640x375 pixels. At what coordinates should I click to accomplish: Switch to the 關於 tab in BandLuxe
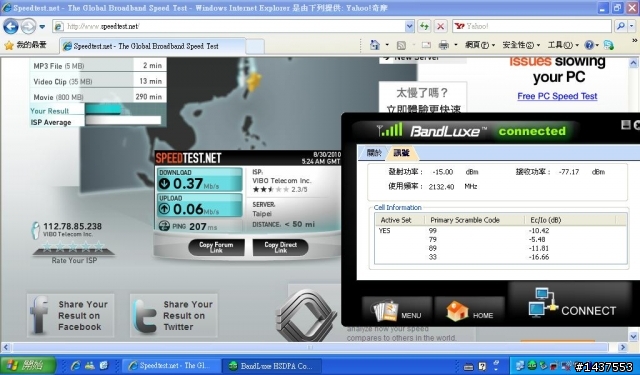point(374,153)
